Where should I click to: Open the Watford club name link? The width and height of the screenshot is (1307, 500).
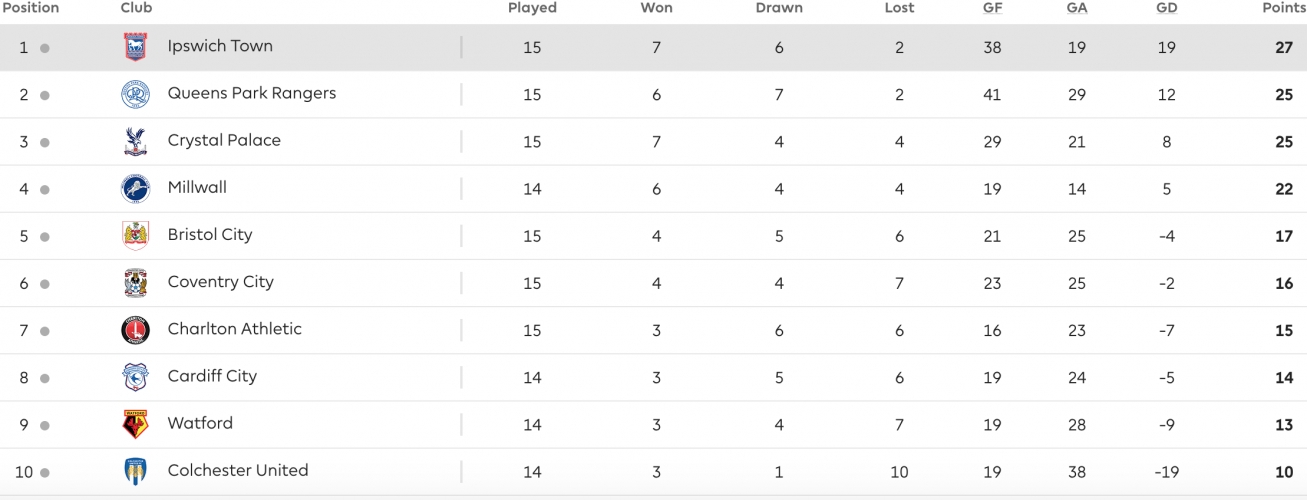point(200,423)
